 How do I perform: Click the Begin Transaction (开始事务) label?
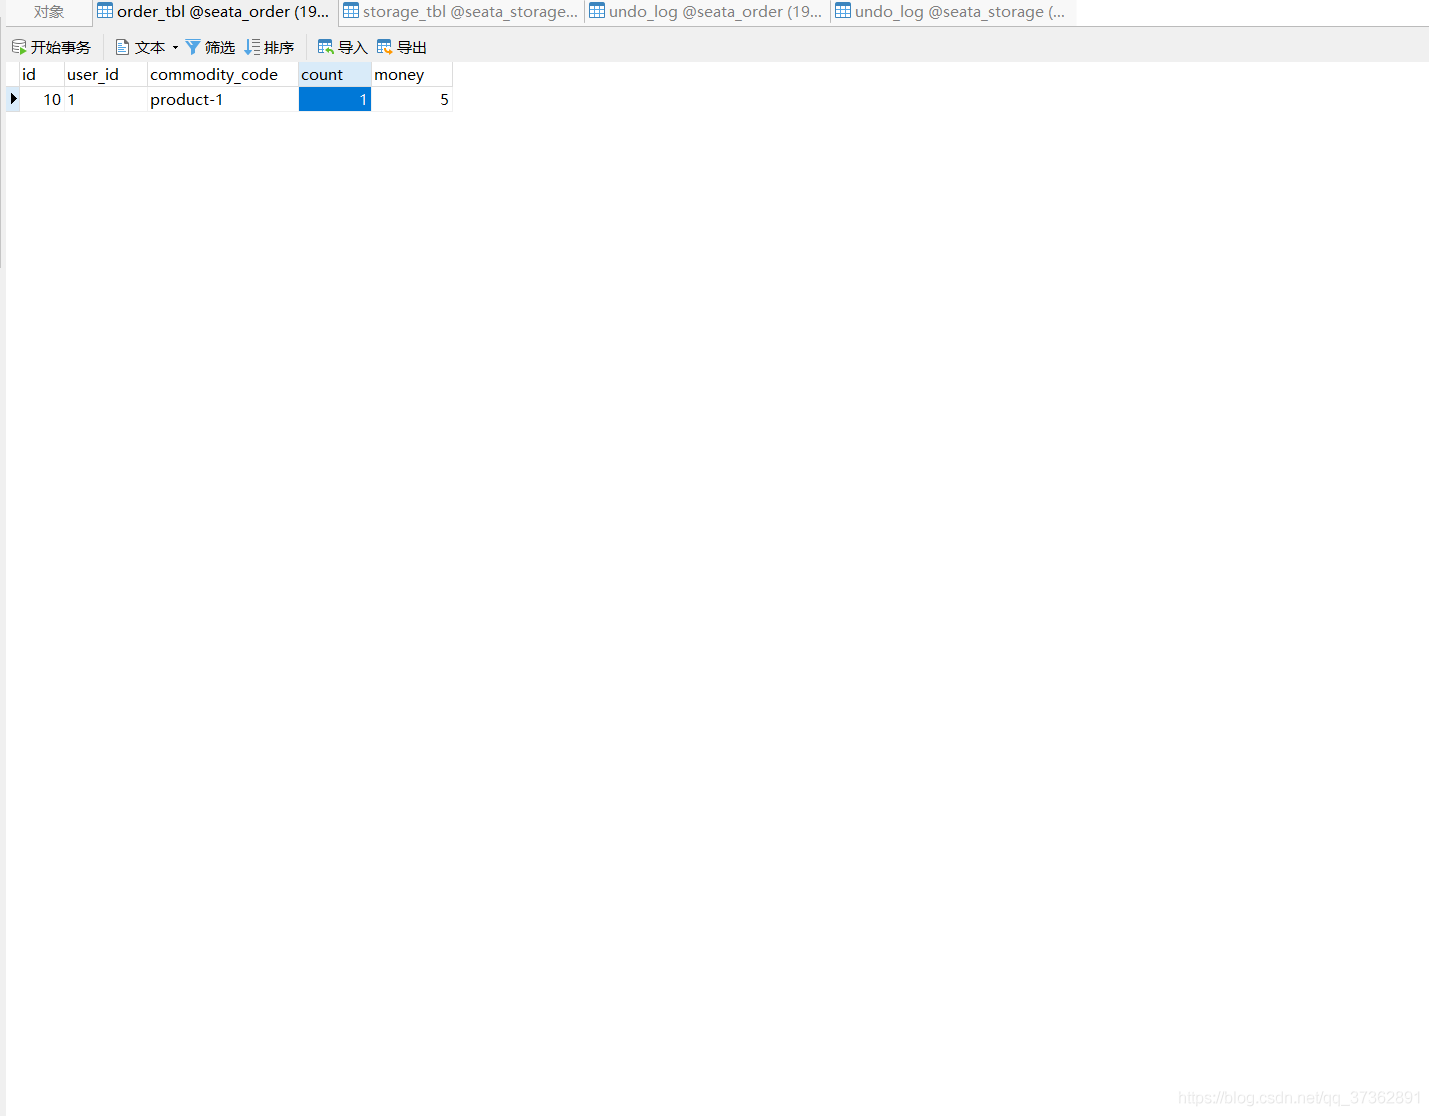point(61,47)
